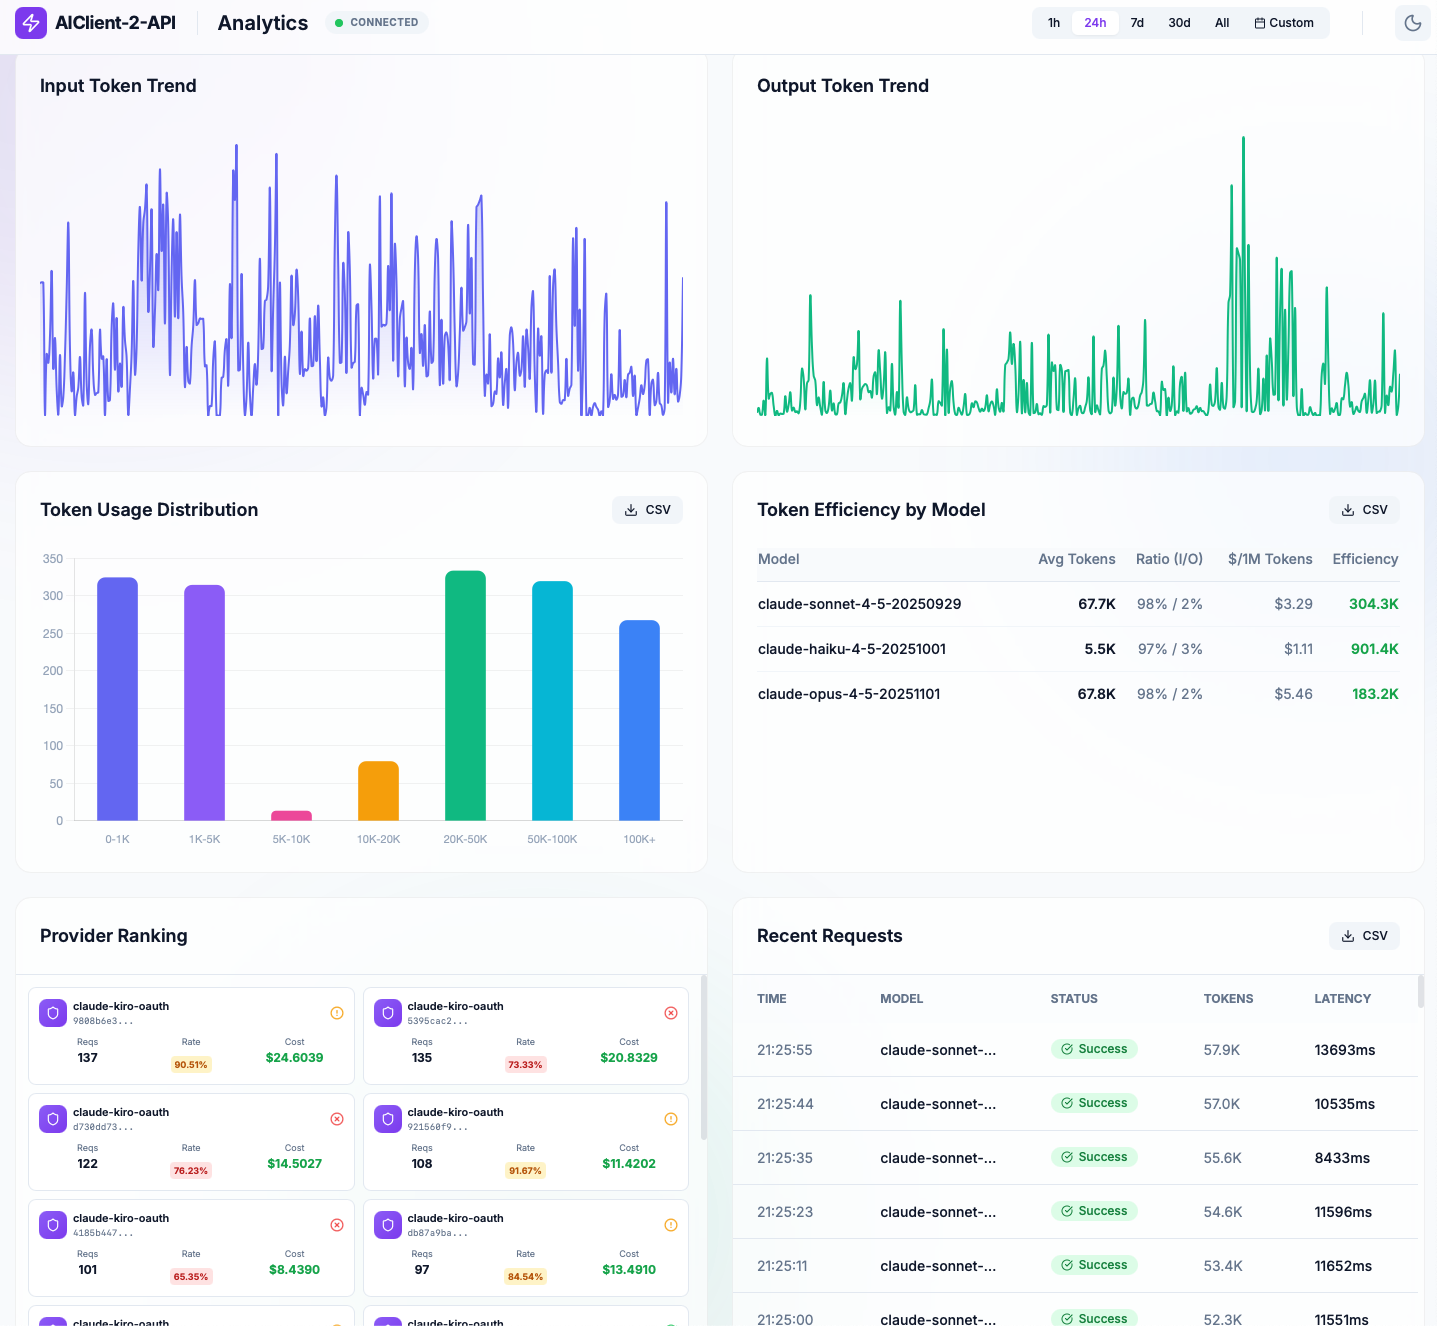
Task: Select the 1h time range
Action: (x=1053, y=23)
